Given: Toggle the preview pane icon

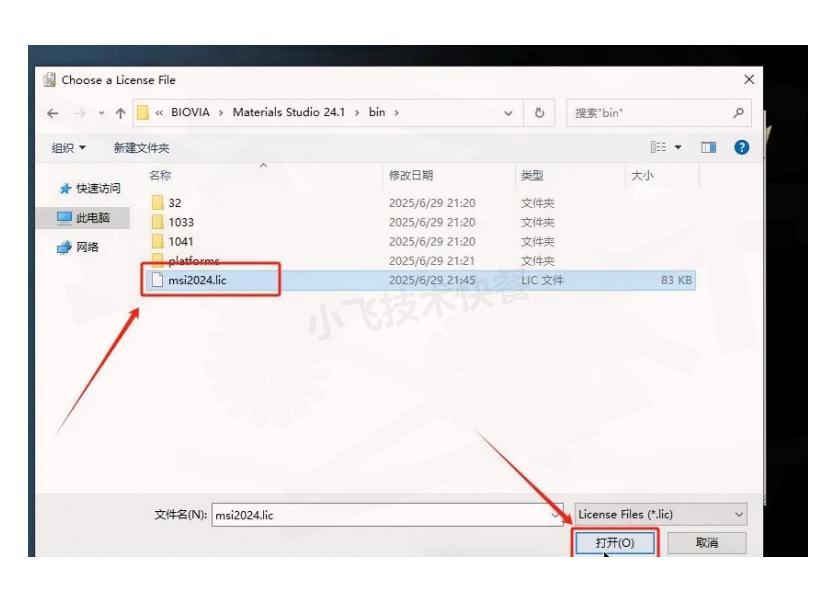Looking at the screenshot, I should (x=709, y=147).
